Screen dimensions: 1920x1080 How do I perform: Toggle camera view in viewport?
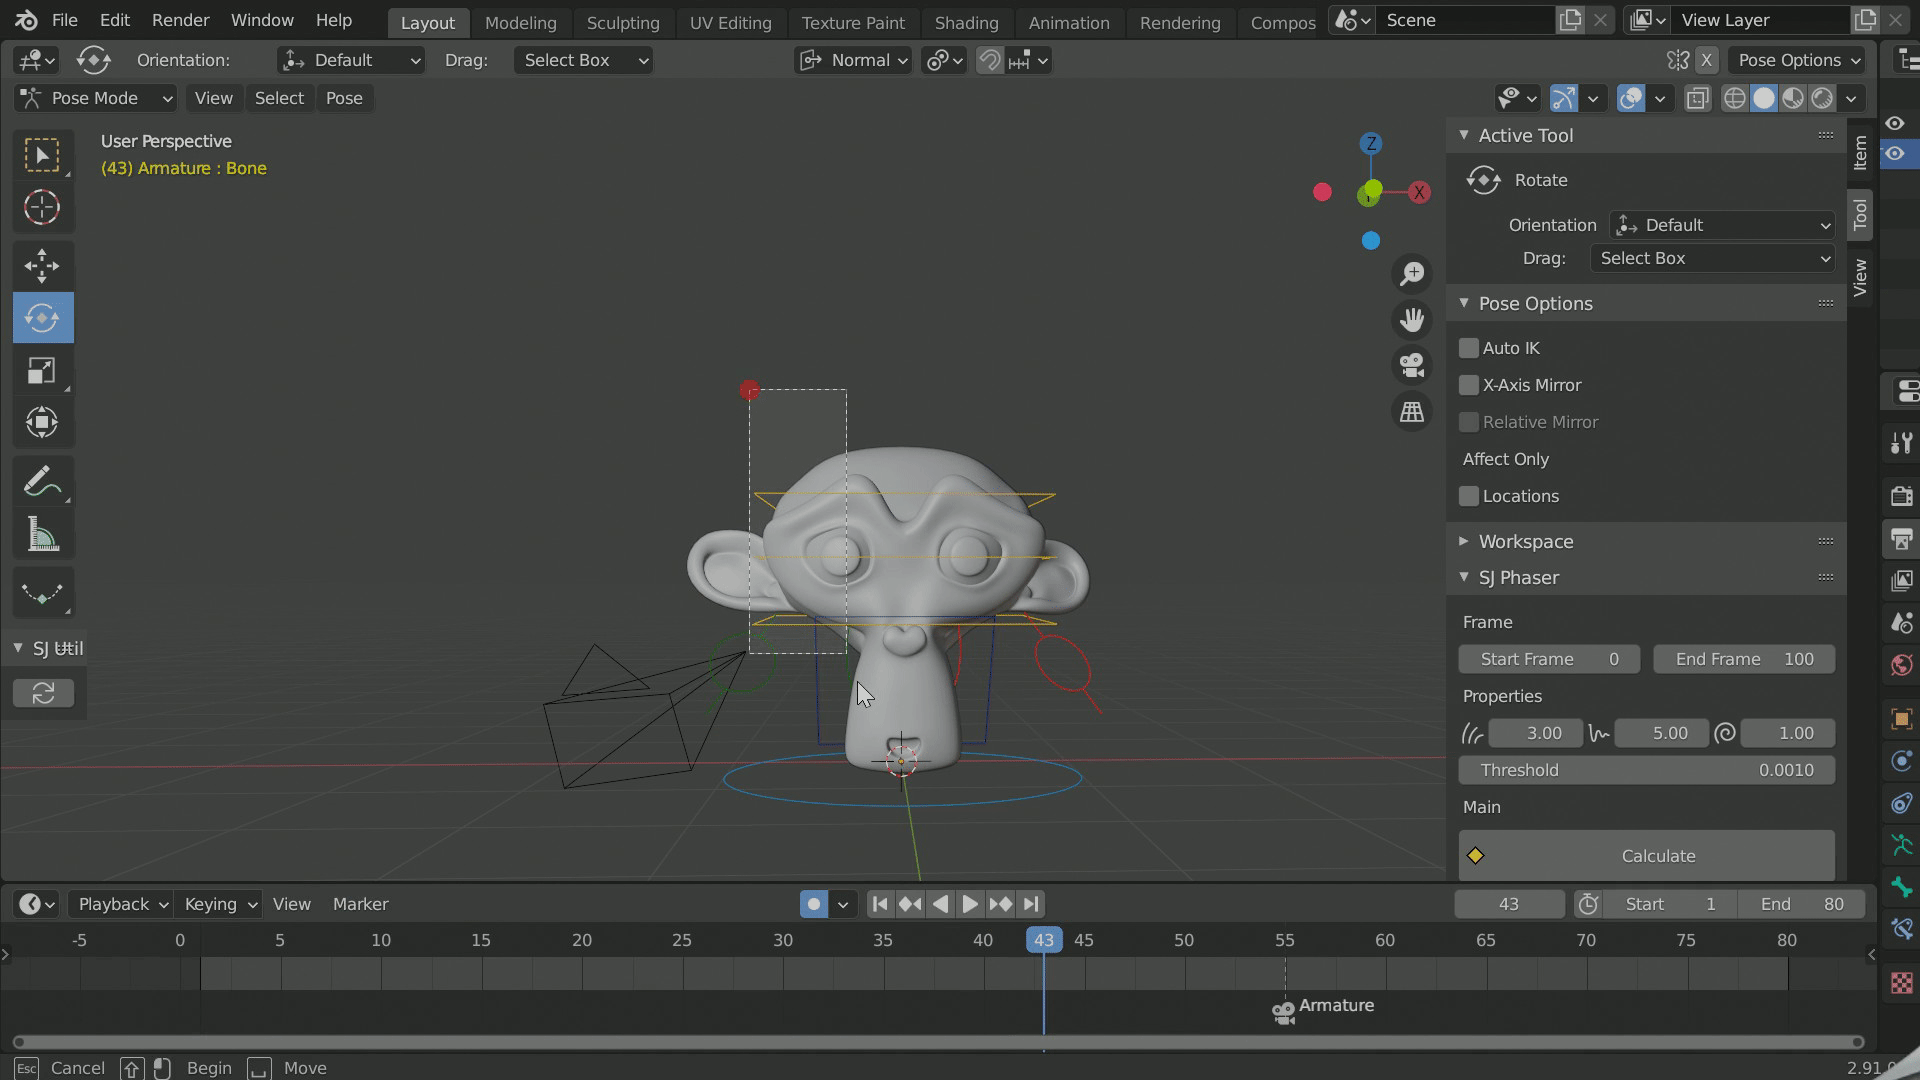tap(1412, 365)
